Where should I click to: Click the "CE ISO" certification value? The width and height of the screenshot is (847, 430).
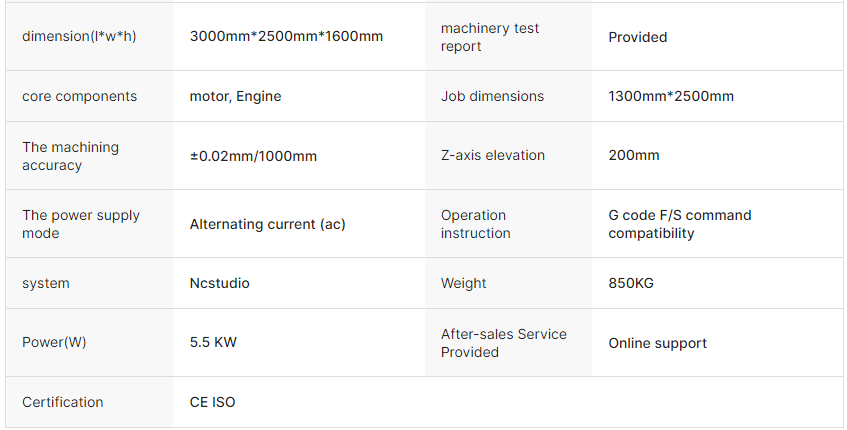click(212, 402)
